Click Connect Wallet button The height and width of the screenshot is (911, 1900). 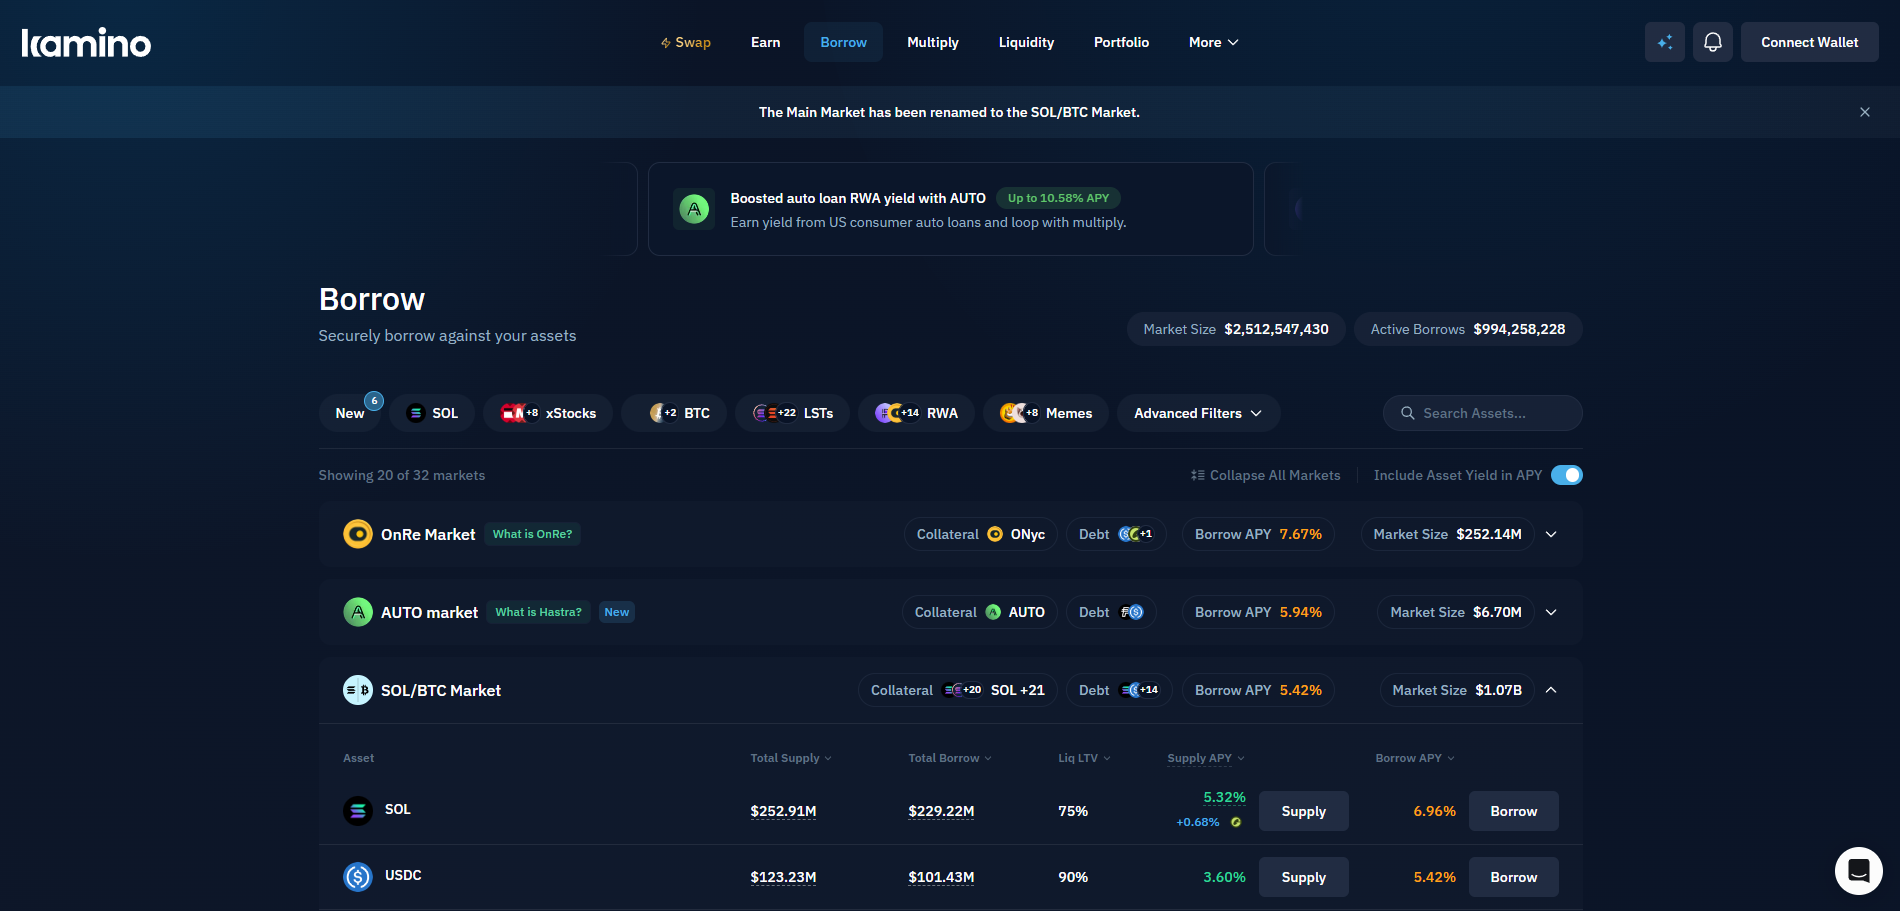tap(1810, 42)
